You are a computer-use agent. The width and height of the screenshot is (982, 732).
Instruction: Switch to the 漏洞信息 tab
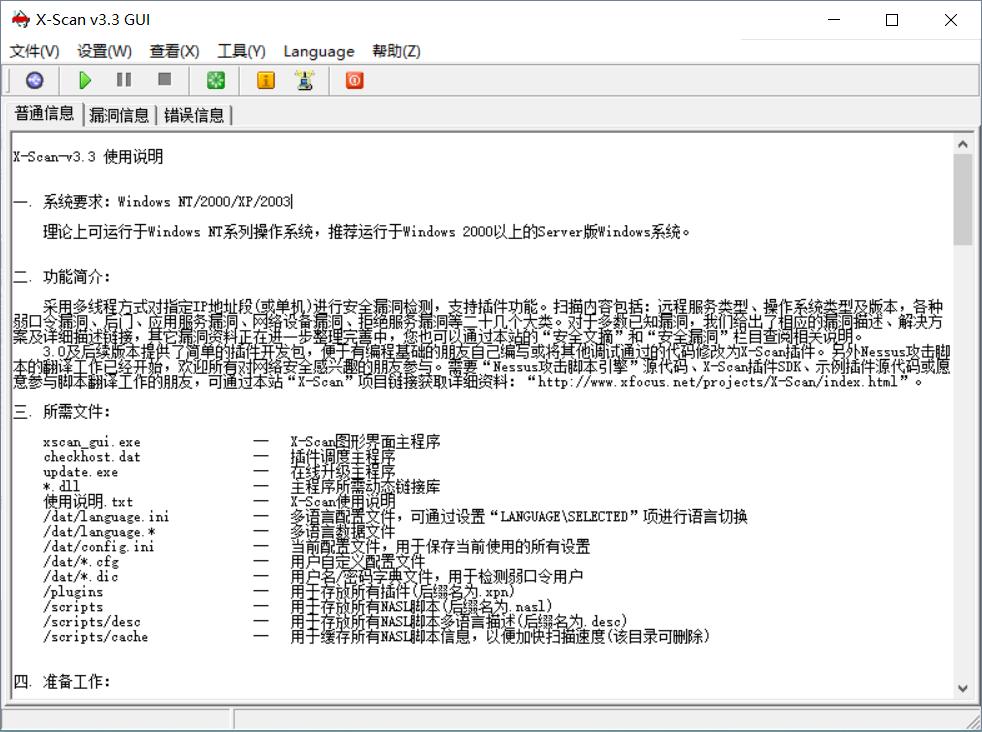click(x=119, y=114)
